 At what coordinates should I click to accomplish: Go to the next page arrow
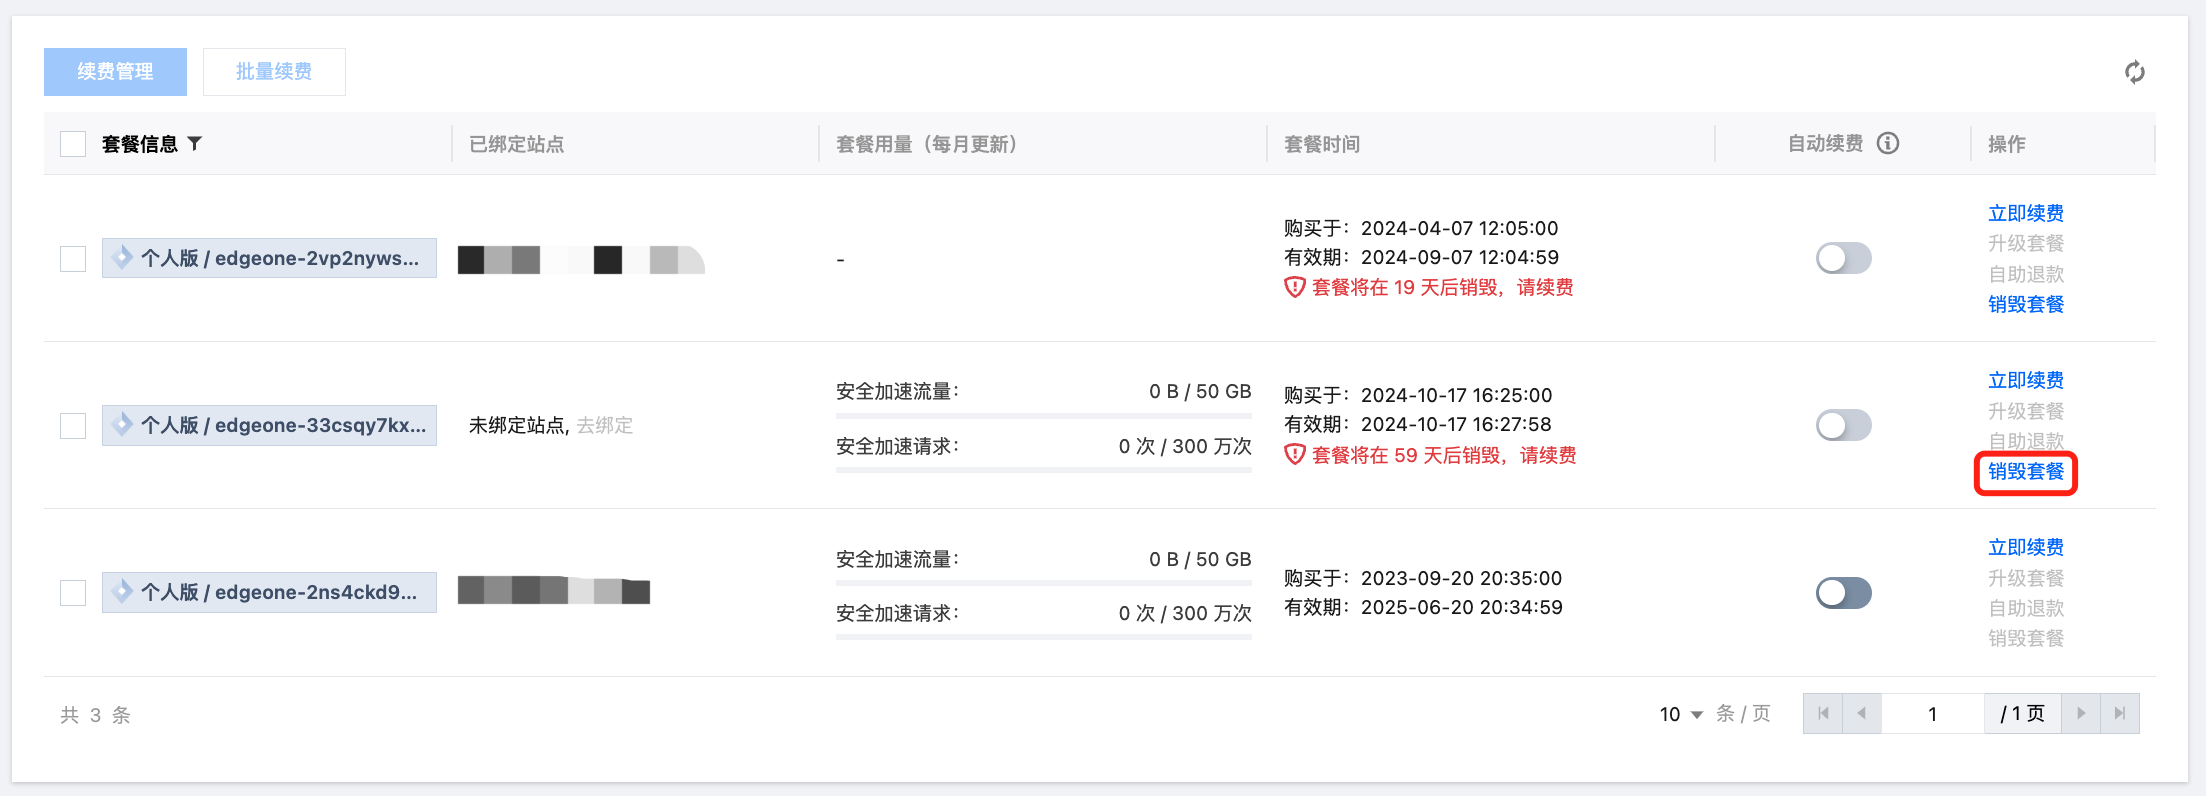pos(2081,714)
